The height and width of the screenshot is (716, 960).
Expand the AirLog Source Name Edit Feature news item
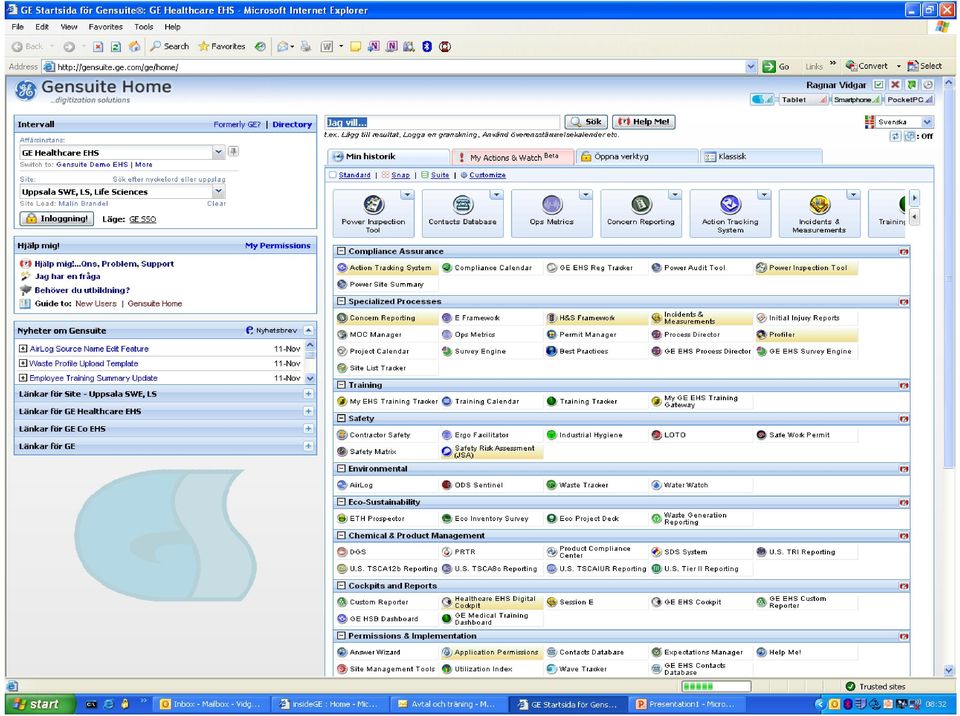pos(23,349)
